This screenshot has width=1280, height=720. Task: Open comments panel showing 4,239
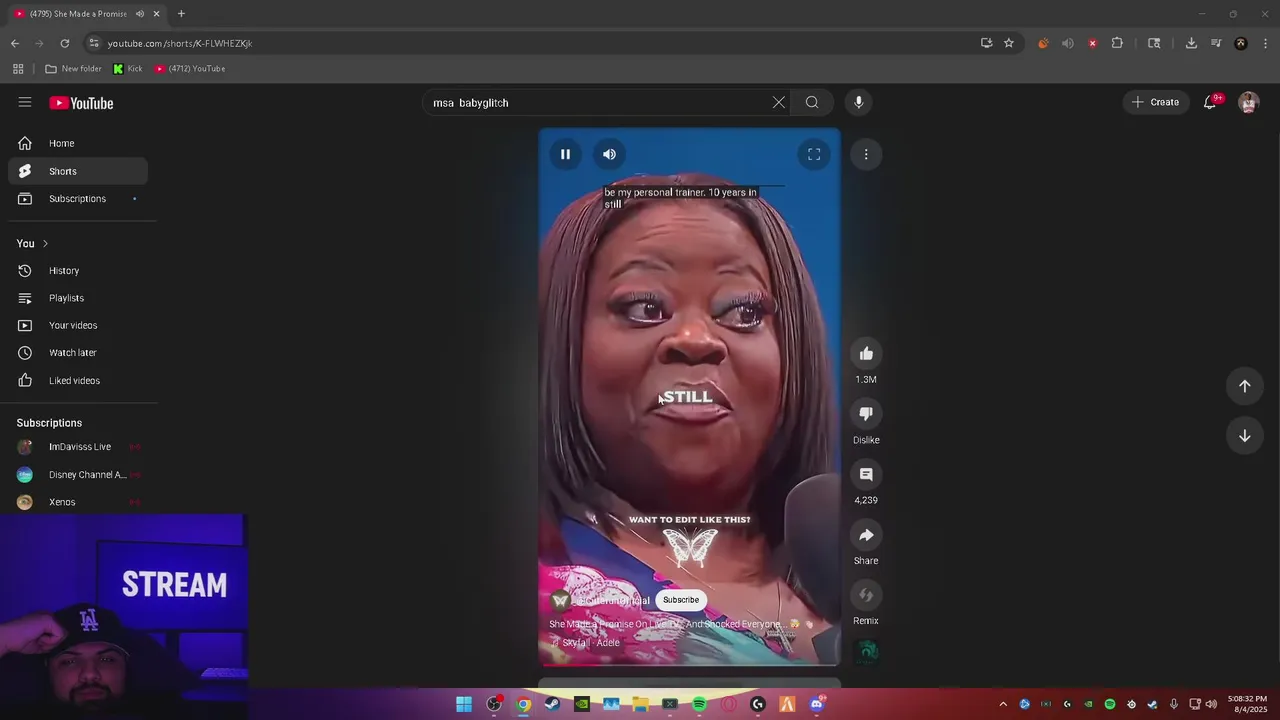point(866,474)
